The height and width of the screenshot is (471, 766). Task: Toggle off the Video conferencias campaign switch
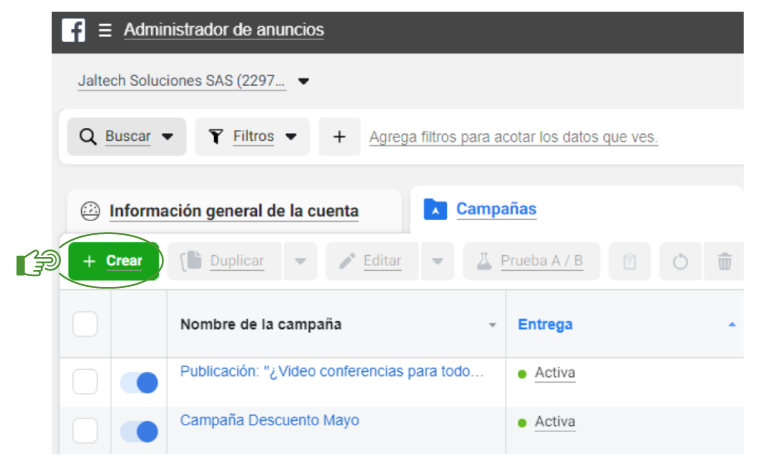(x=139, y=382)
